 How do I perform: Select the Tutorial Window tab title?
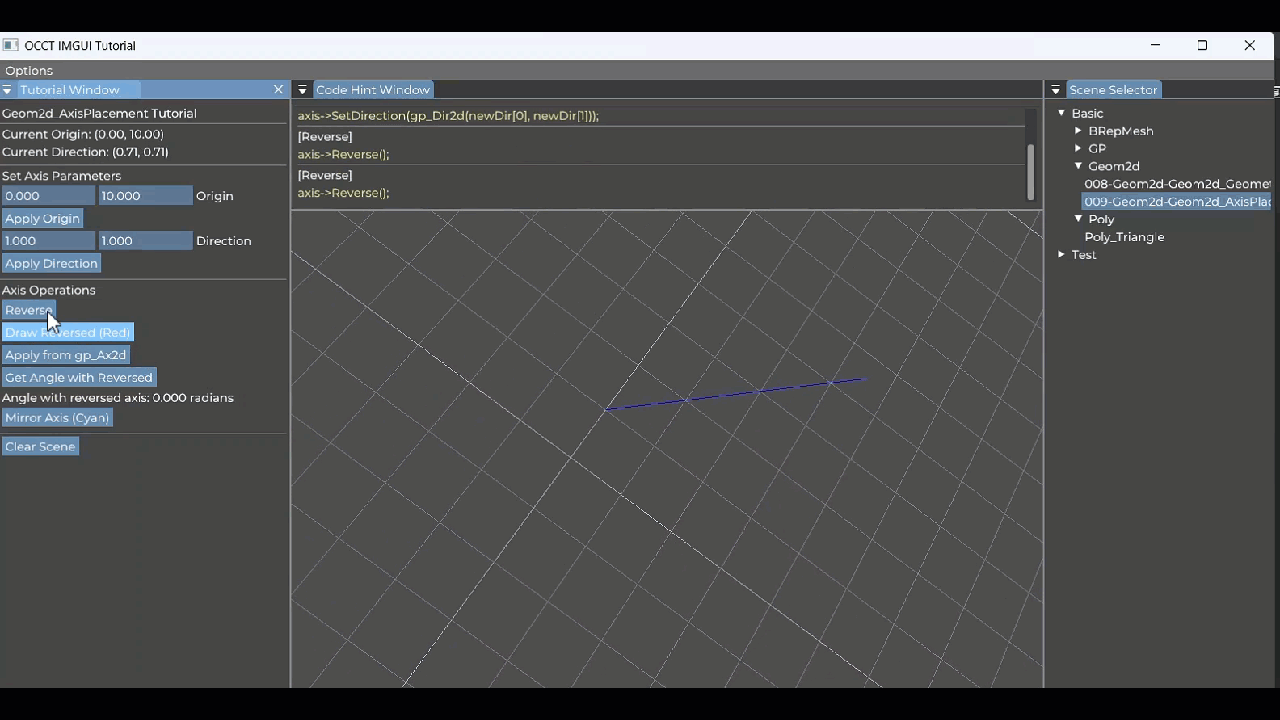69,90
